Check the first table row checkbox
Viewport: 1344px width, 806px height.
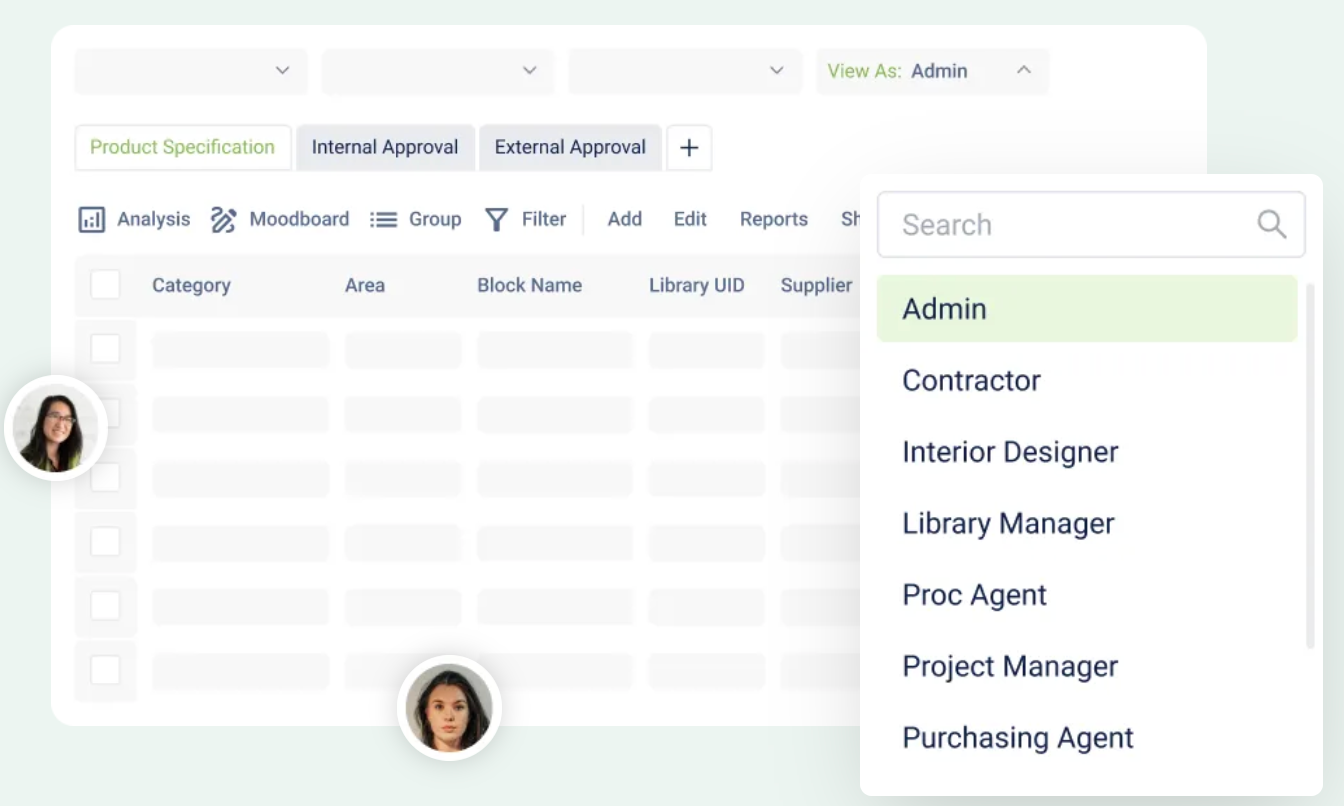[105, 349]
